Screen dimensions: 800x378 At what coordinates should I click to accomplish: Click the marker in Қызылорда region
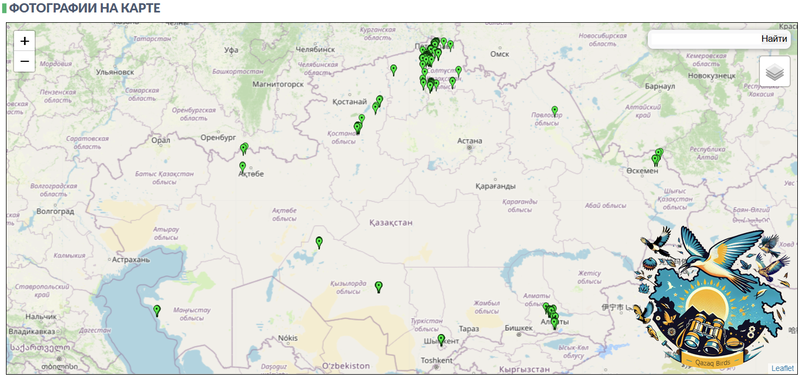(x=379, y=287)
